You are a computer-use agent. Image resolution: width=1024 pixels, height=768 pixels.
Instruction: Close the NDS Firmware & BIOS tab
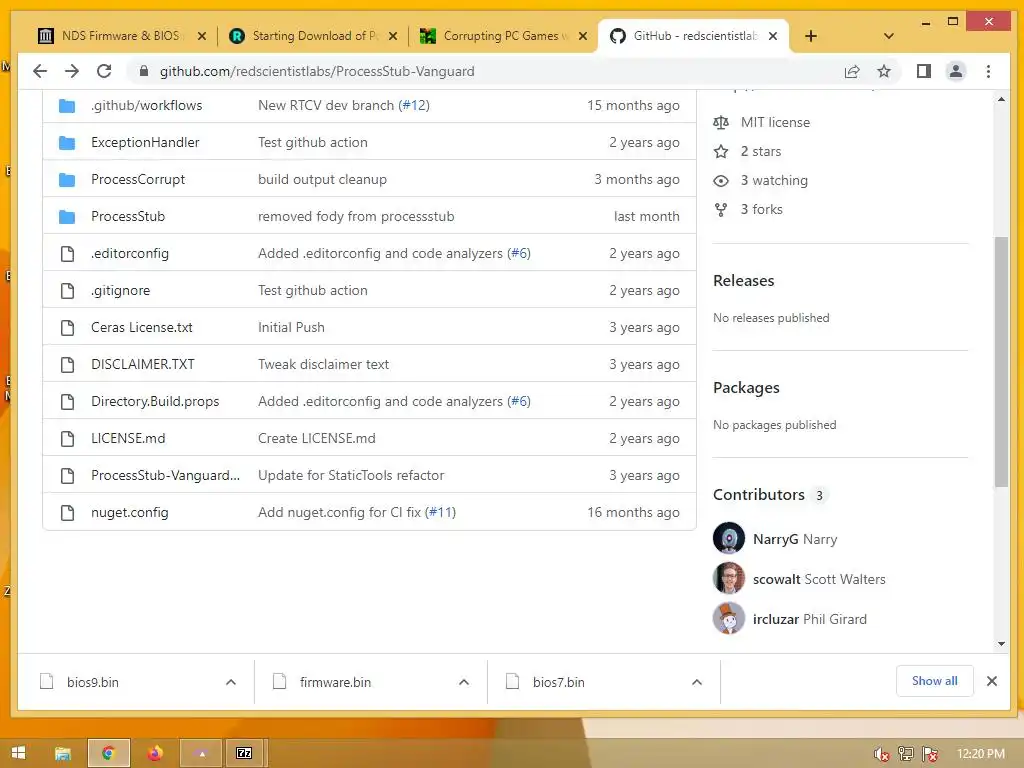pyautogui.click(x=202, y=36)
